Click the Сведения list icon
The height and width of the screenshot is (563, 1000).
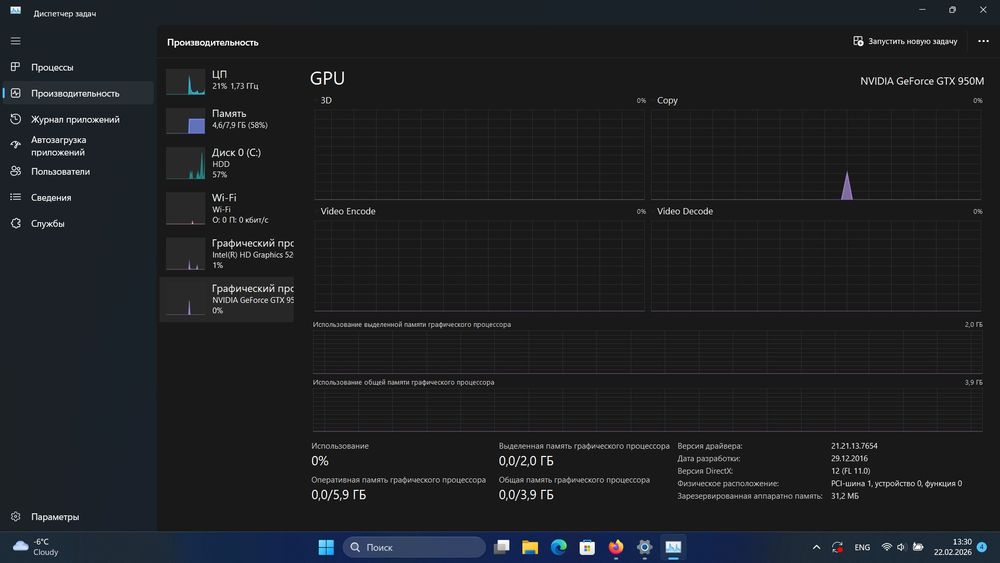pos(15,197)
